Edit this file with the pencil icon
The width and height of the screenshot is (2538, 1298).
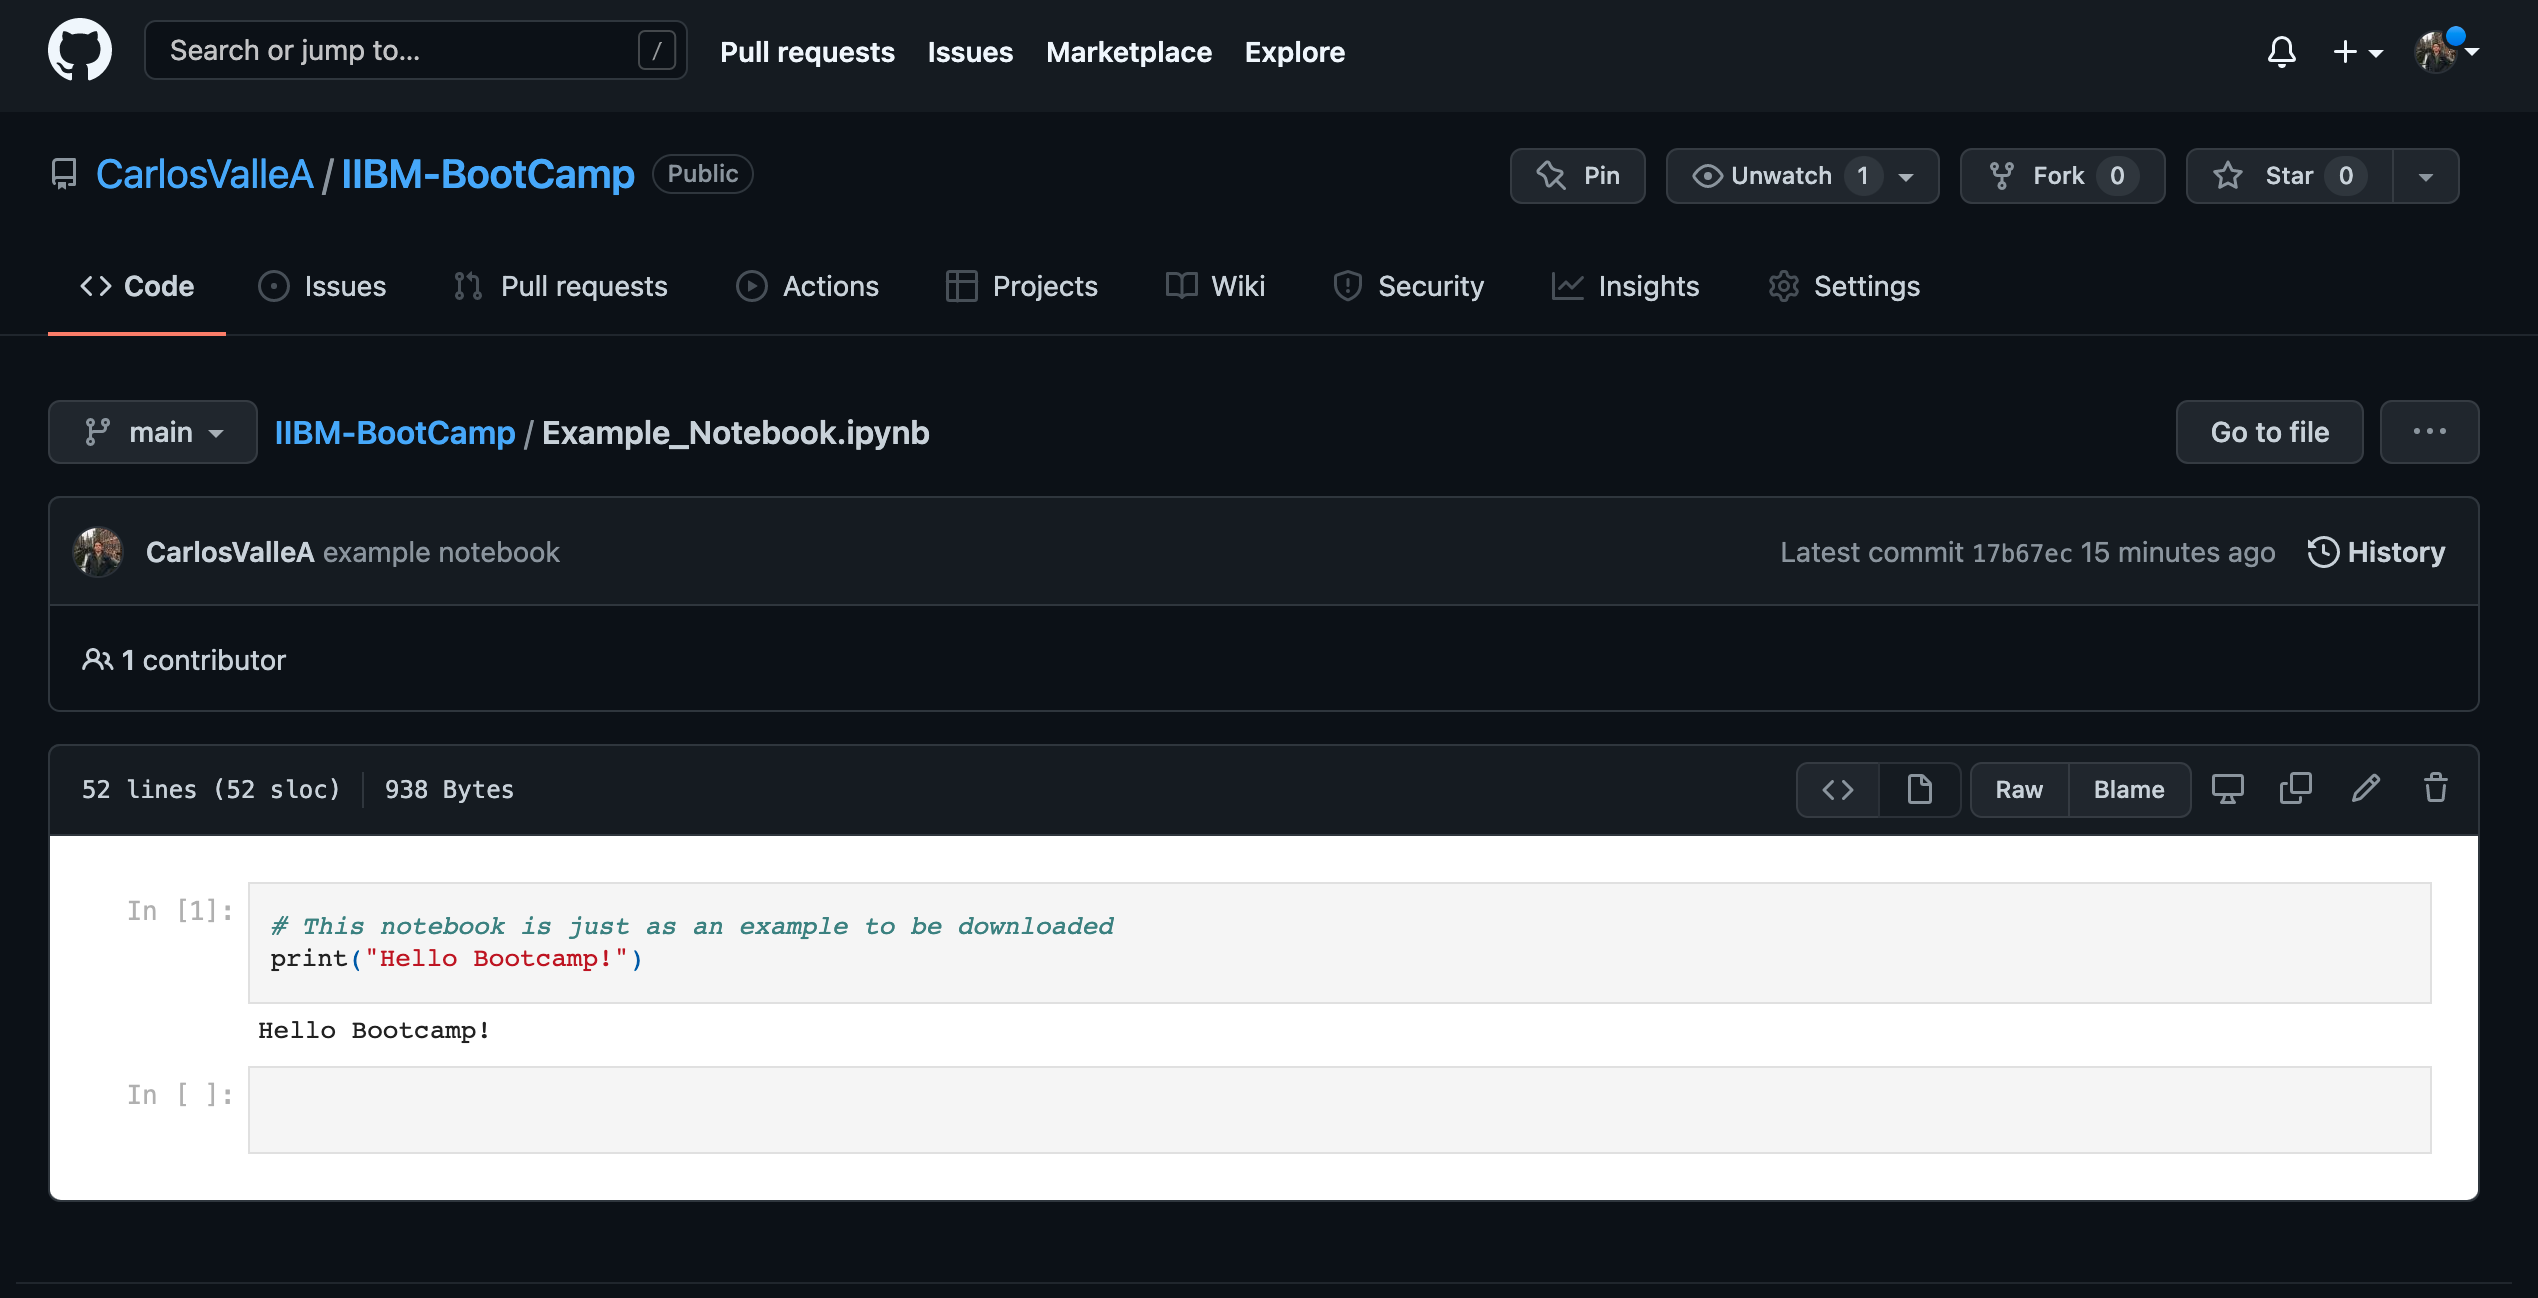point(2365,789)
